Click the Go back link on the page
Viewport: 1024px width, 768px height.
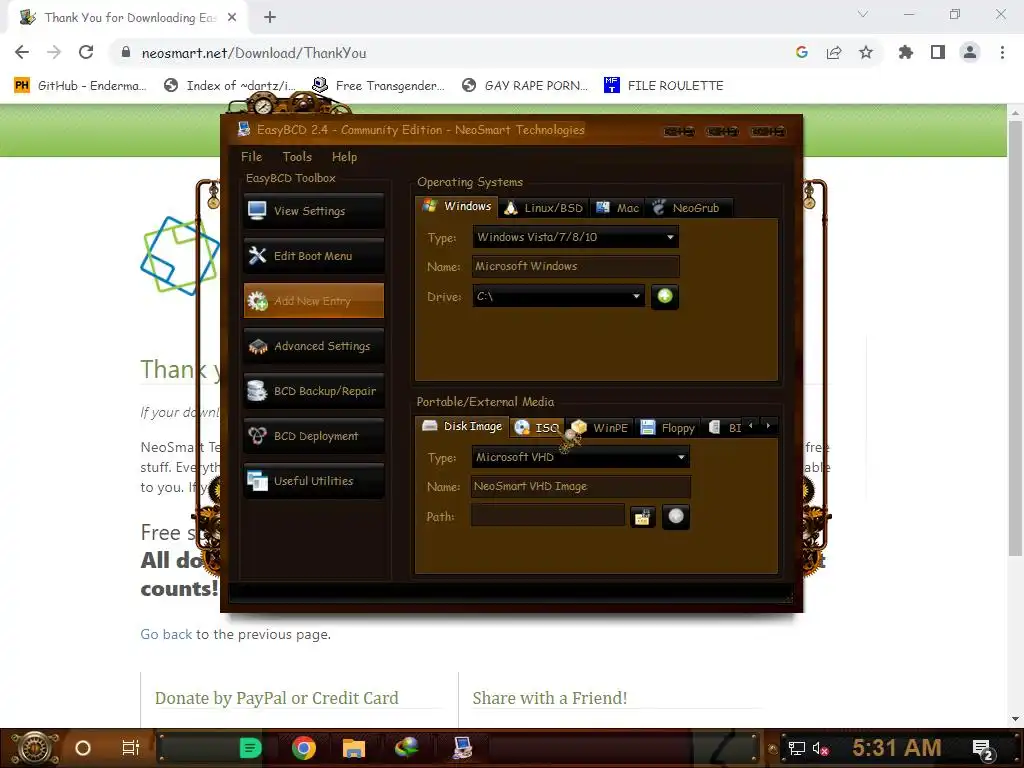(166, 634)
